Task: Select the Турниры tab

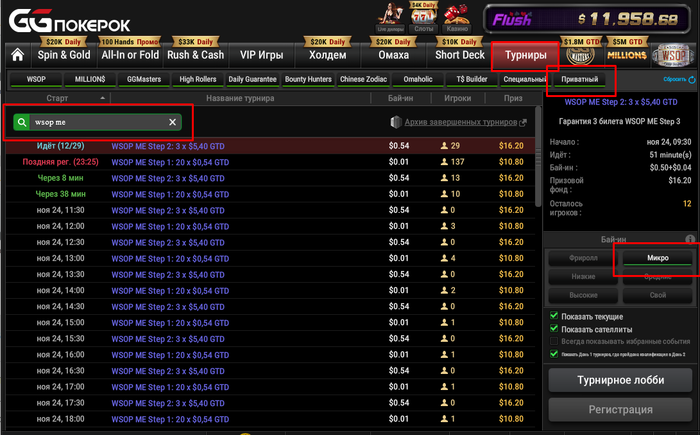Action: click(x=525, y=55)
